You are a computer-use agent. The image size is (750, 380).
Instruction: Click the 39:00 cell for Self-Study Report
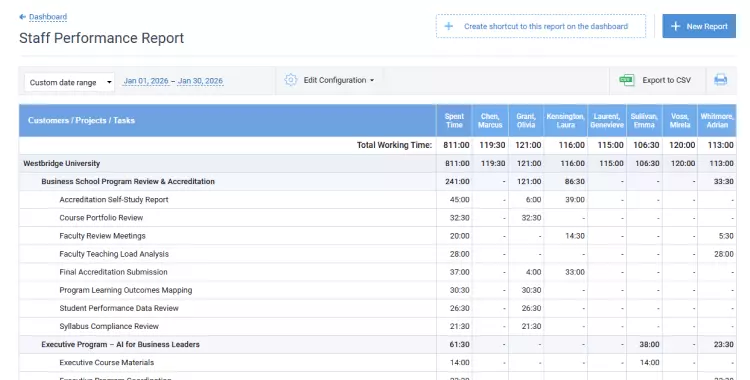pyautogui.click(x=575, y=200)
